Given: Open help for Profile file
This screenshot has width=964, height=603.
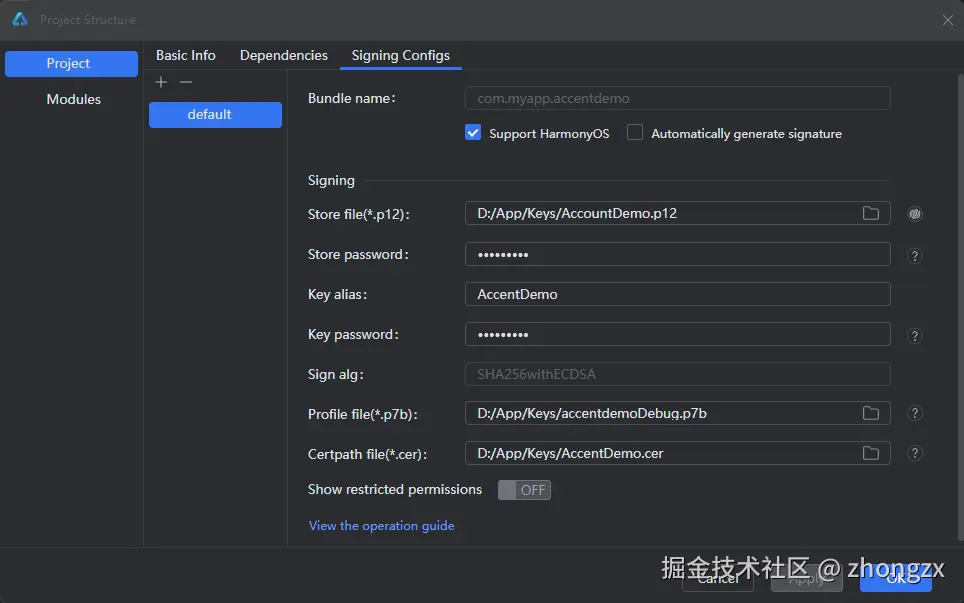Looking at the screenshot, I should 915,413.
